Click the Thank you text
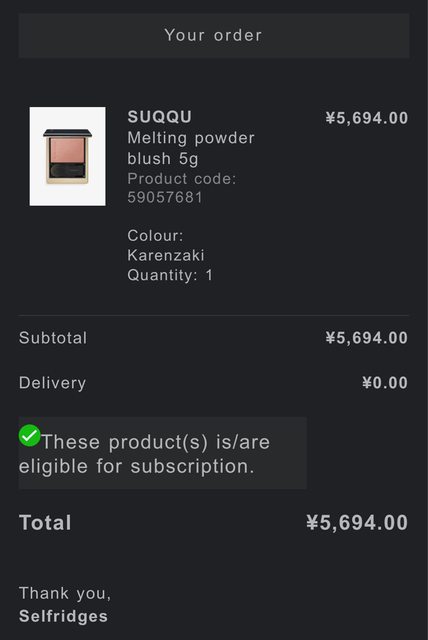The image size is (428, 640). coord(65,593)
